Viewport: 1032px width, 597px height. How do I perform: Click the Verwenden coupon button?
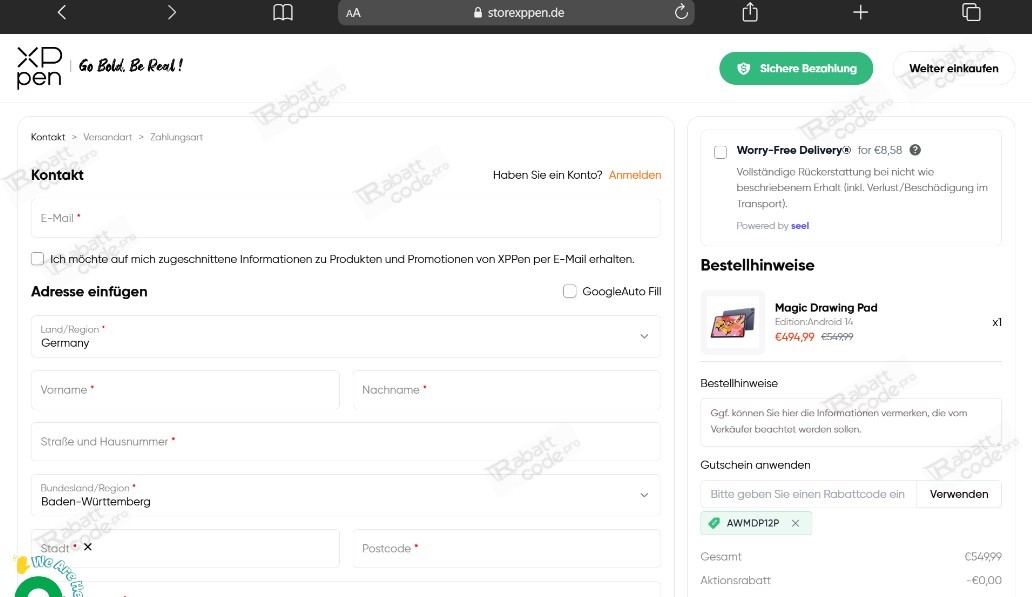click(959, 494)
